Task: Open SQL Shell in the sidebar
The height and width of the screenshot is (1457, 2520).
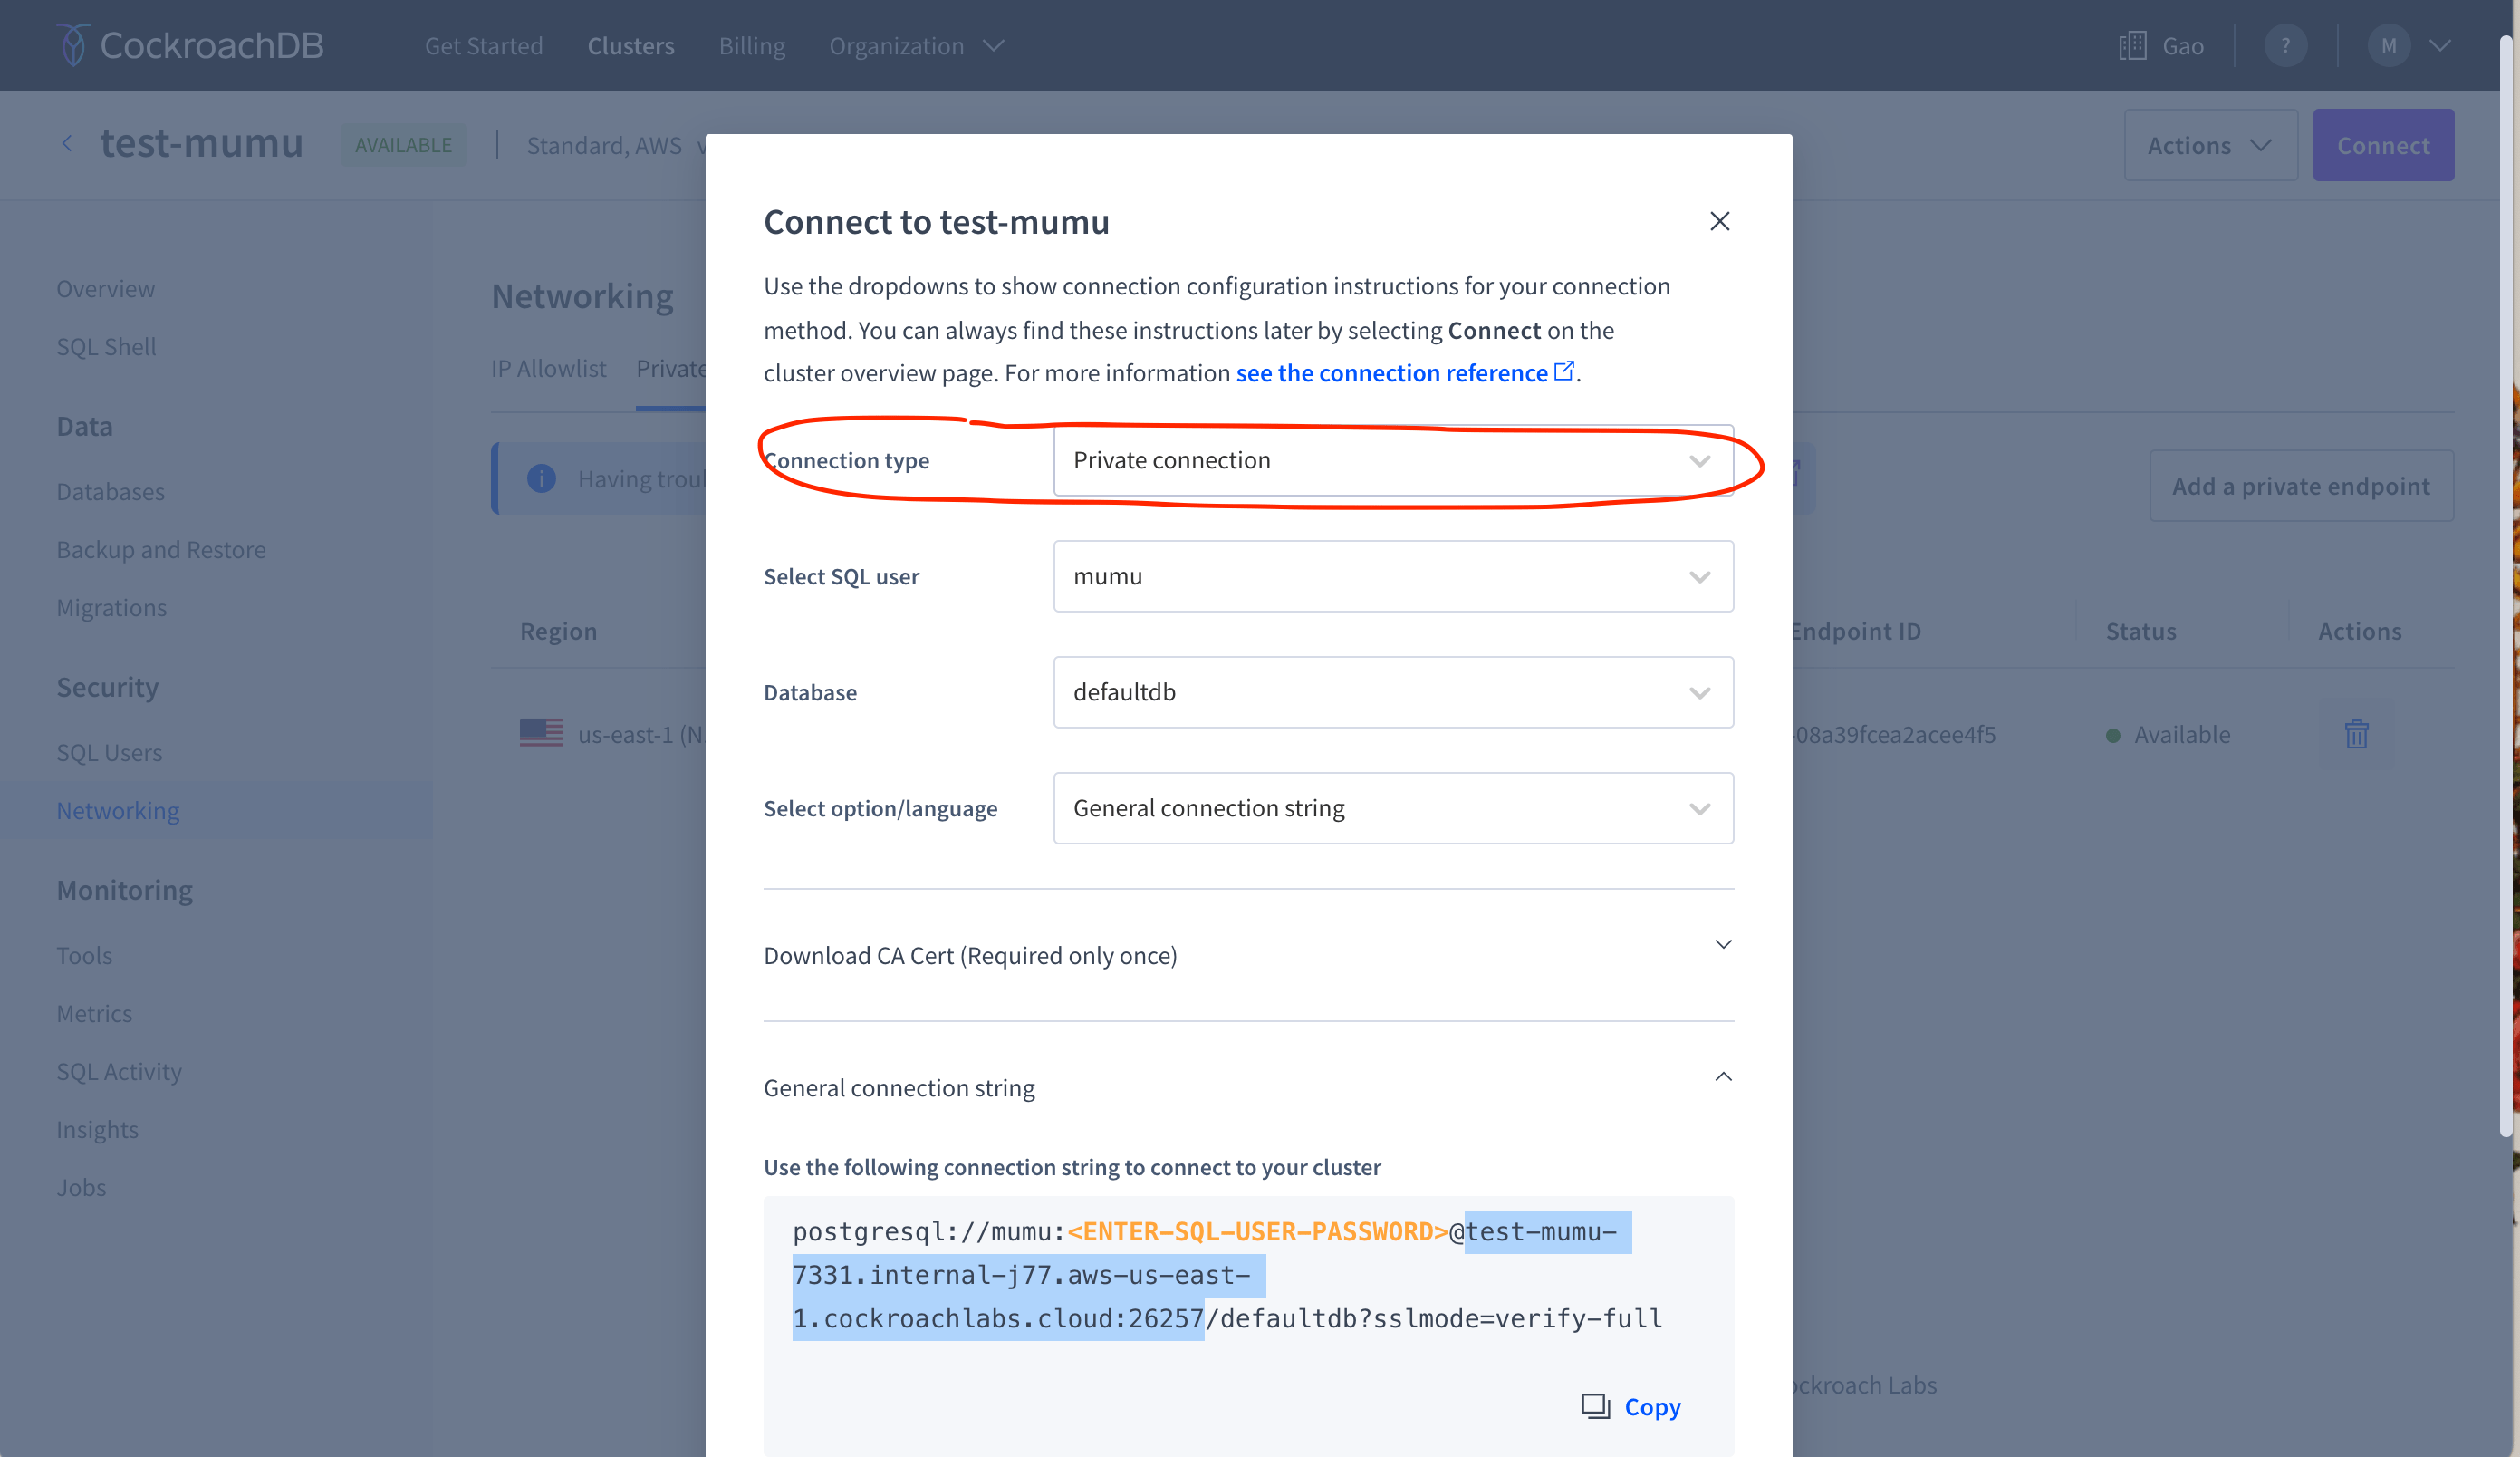Action: coord(106,347)
